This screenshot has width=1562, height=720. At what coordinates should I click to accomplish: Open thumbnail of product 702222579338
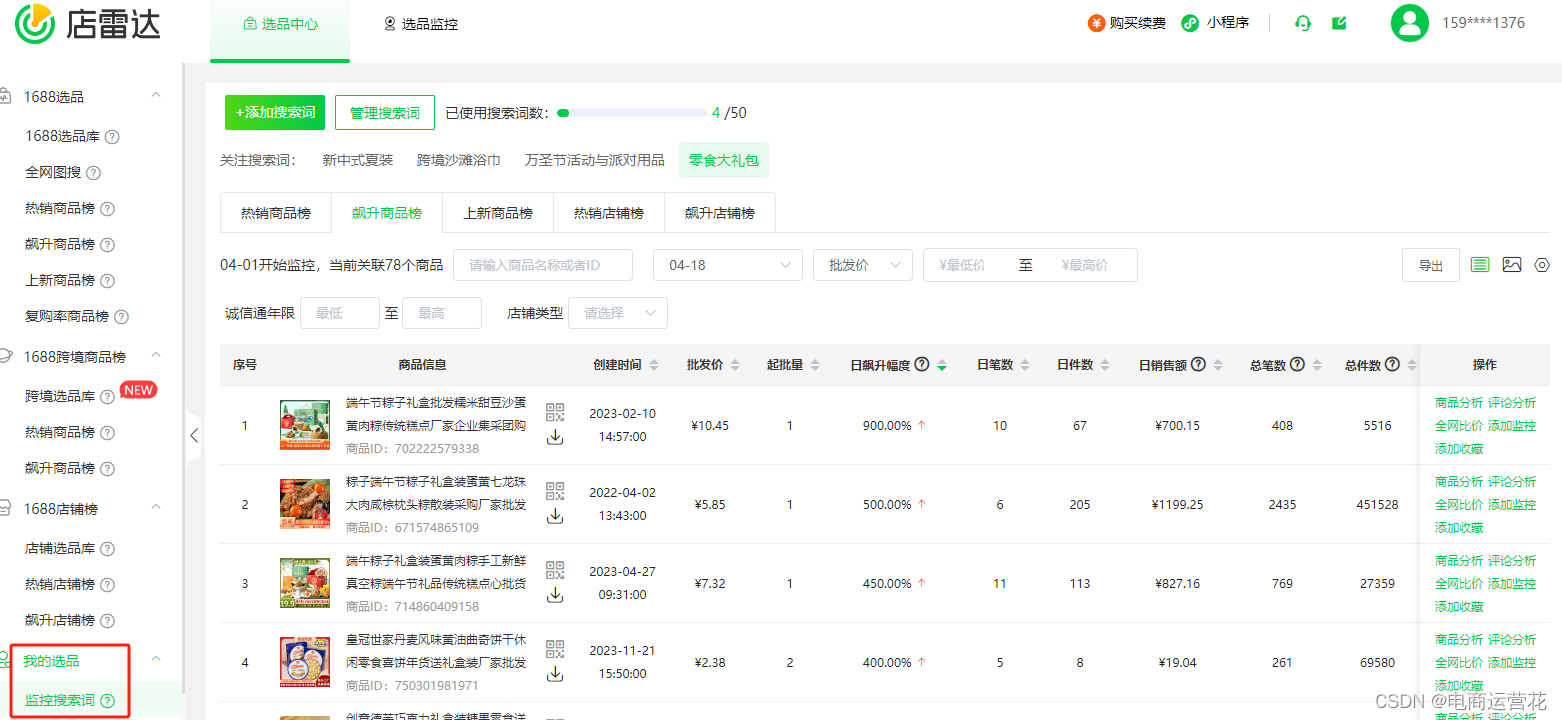point(305,425)
